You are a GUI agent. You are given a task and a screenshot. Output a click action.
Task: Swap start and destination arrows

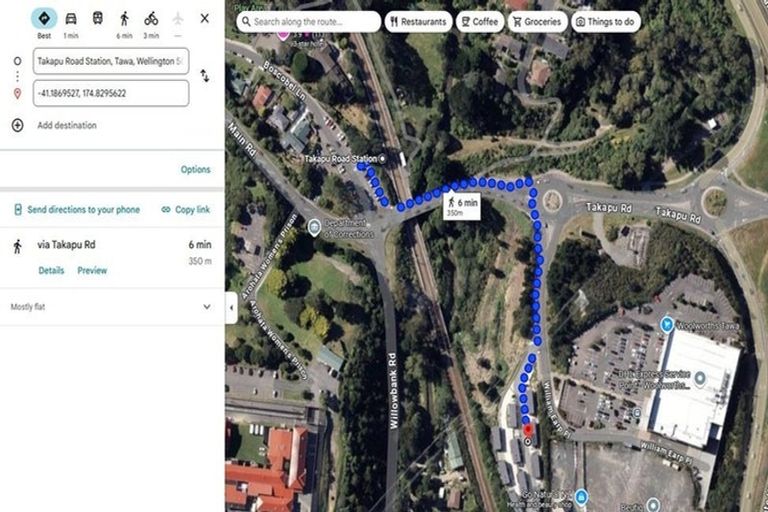click(x=205, y=76)
